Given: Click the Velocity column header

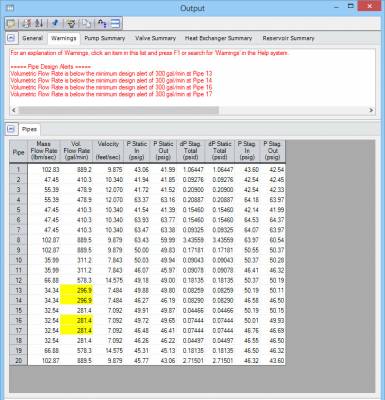Looking at the screenshot, I should coord(108,152).
